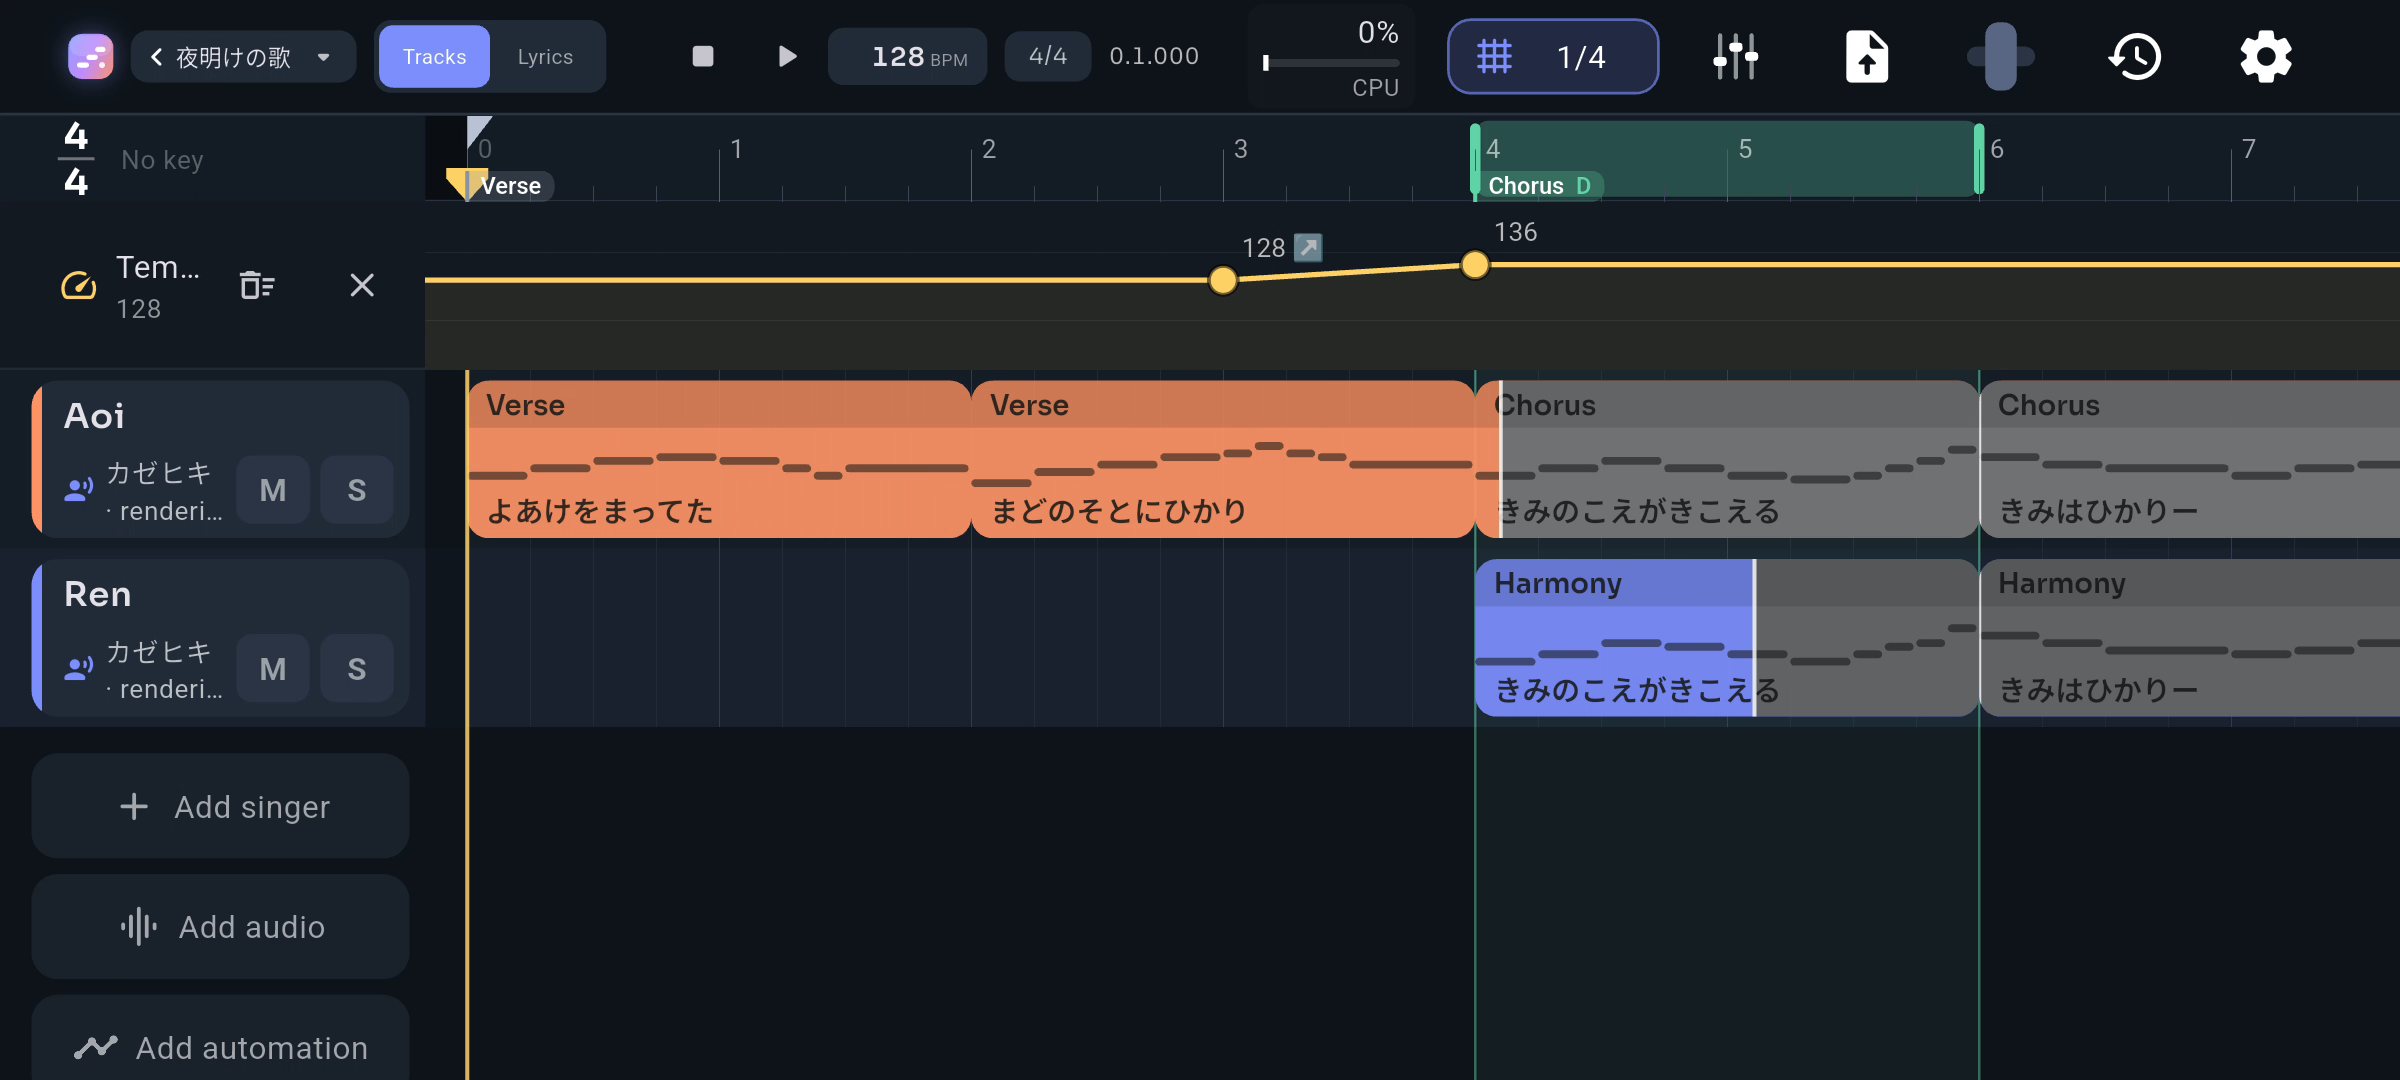This screenshot has height=1080, width=2400.
Task: Mute the Aoi track
Action: [273, 490]
